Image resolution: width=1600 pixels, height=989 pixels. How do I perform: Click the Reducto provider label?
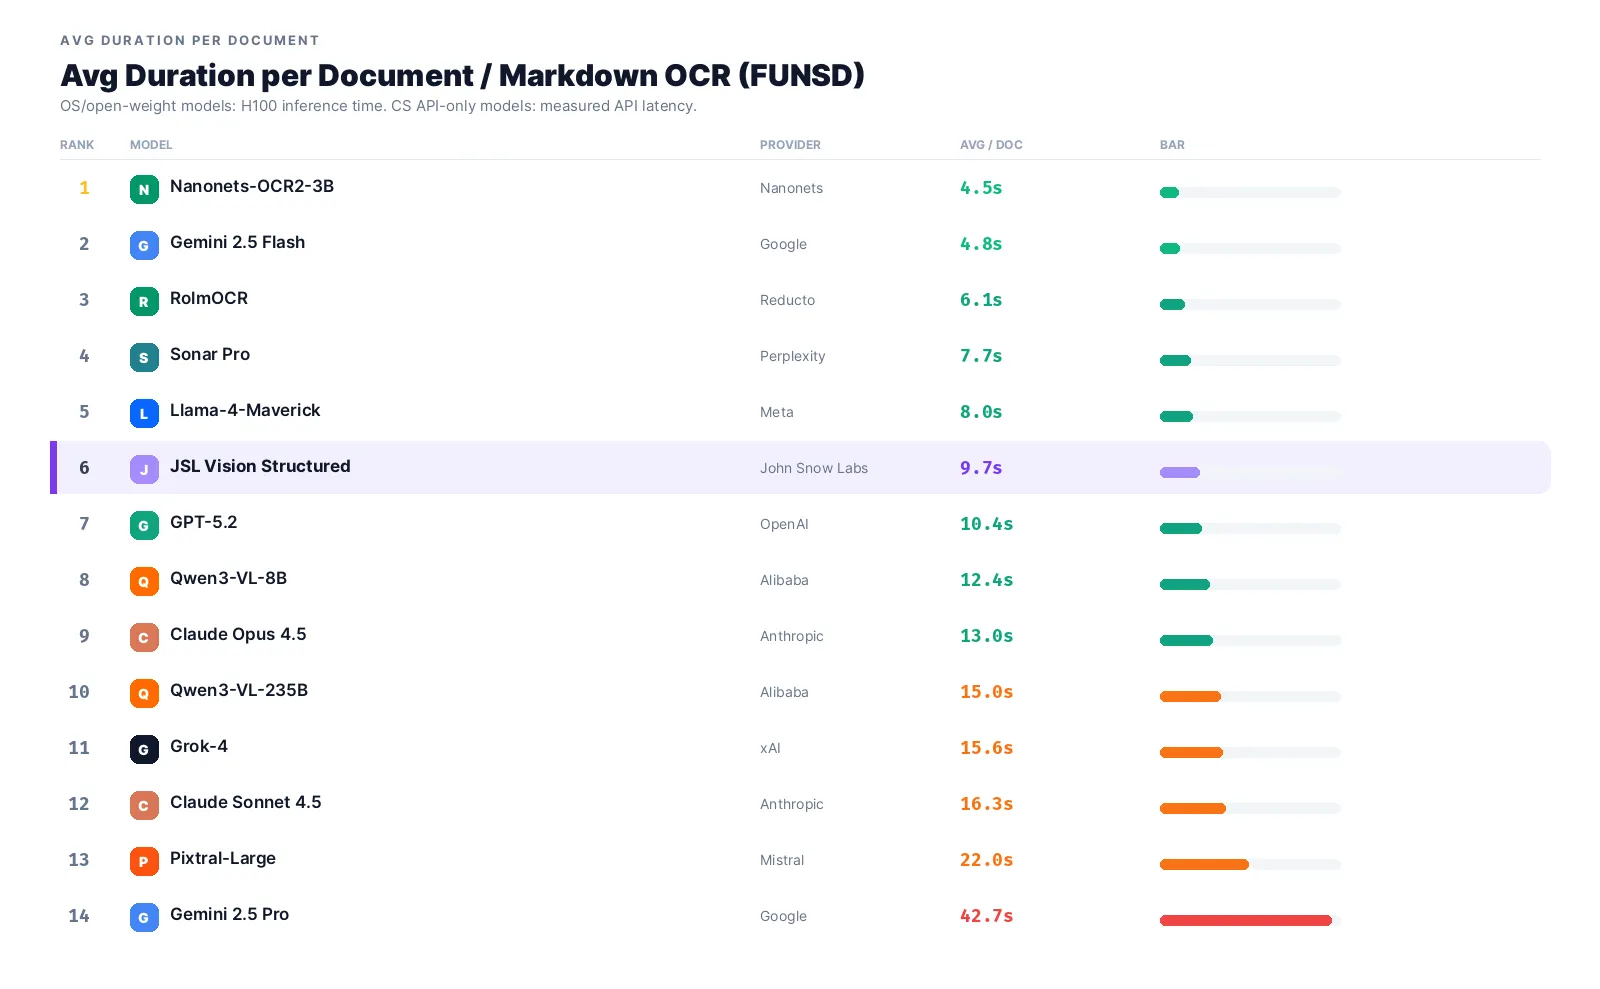[x=787, y=300]
